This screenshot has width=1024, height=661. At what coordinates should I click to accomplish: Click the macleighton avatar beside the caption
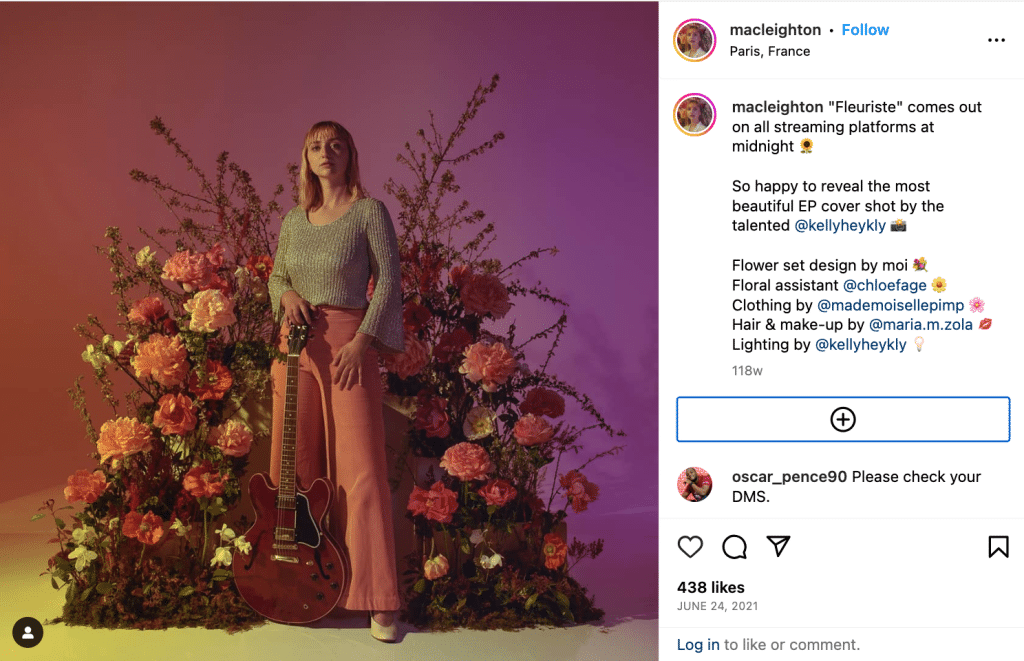[x=694, y=115]
